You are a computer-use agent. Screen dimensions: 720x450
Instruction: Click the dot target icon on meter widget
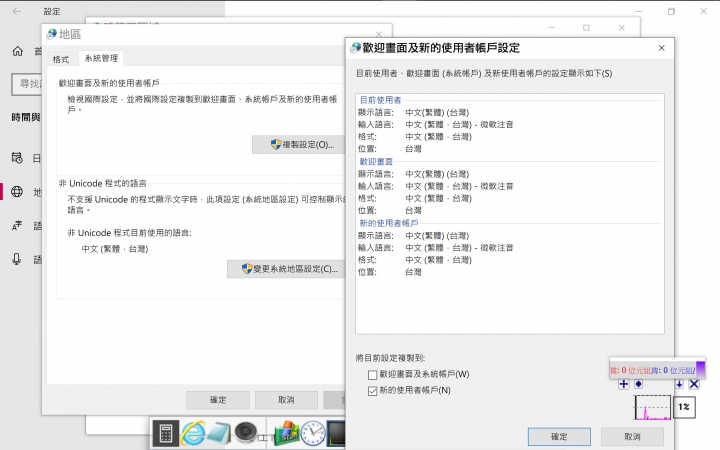coord(639,384)
